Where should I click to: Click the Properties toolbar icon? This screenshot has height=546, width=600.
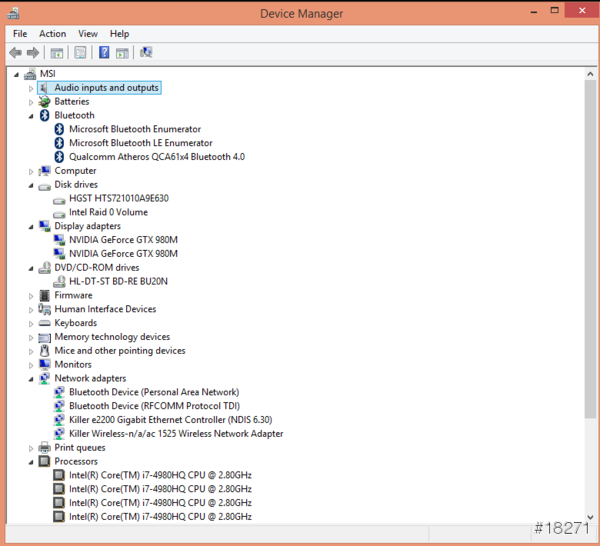(x=80, y=52)
